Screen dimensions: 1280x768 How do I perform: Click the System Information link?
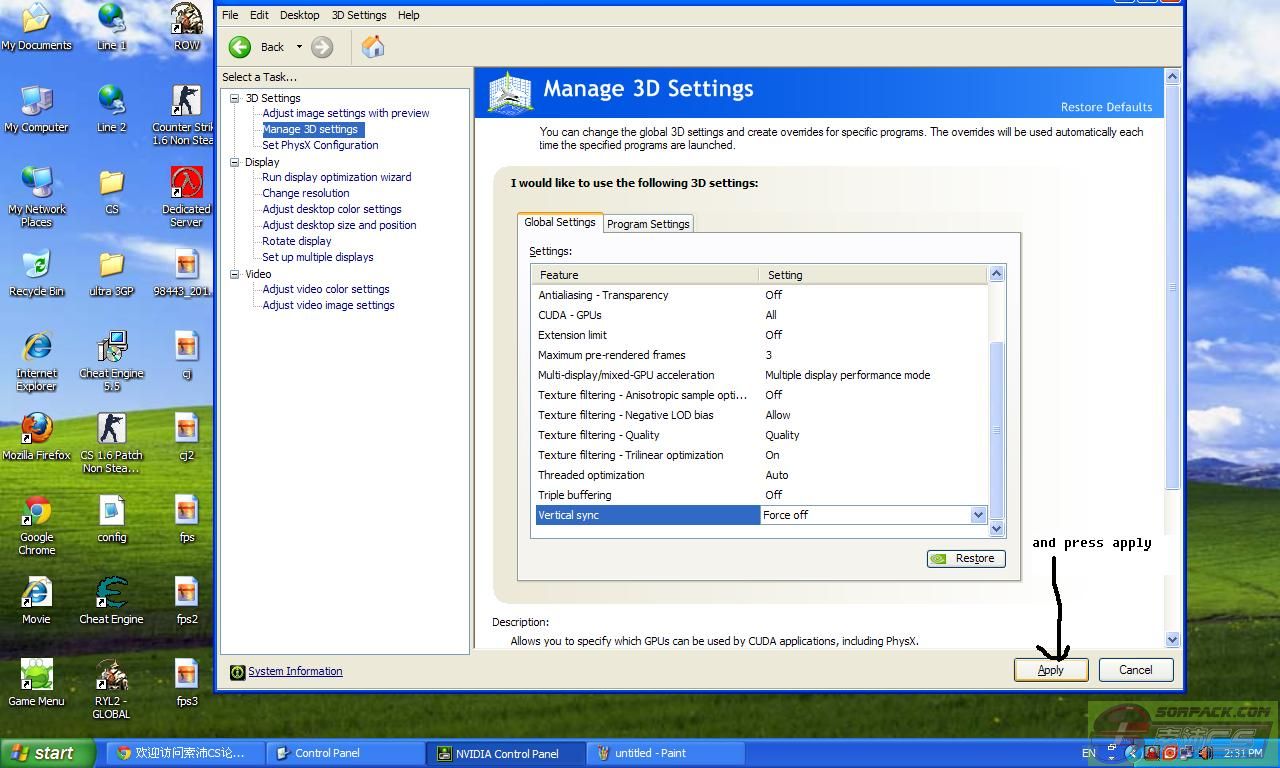295,671
